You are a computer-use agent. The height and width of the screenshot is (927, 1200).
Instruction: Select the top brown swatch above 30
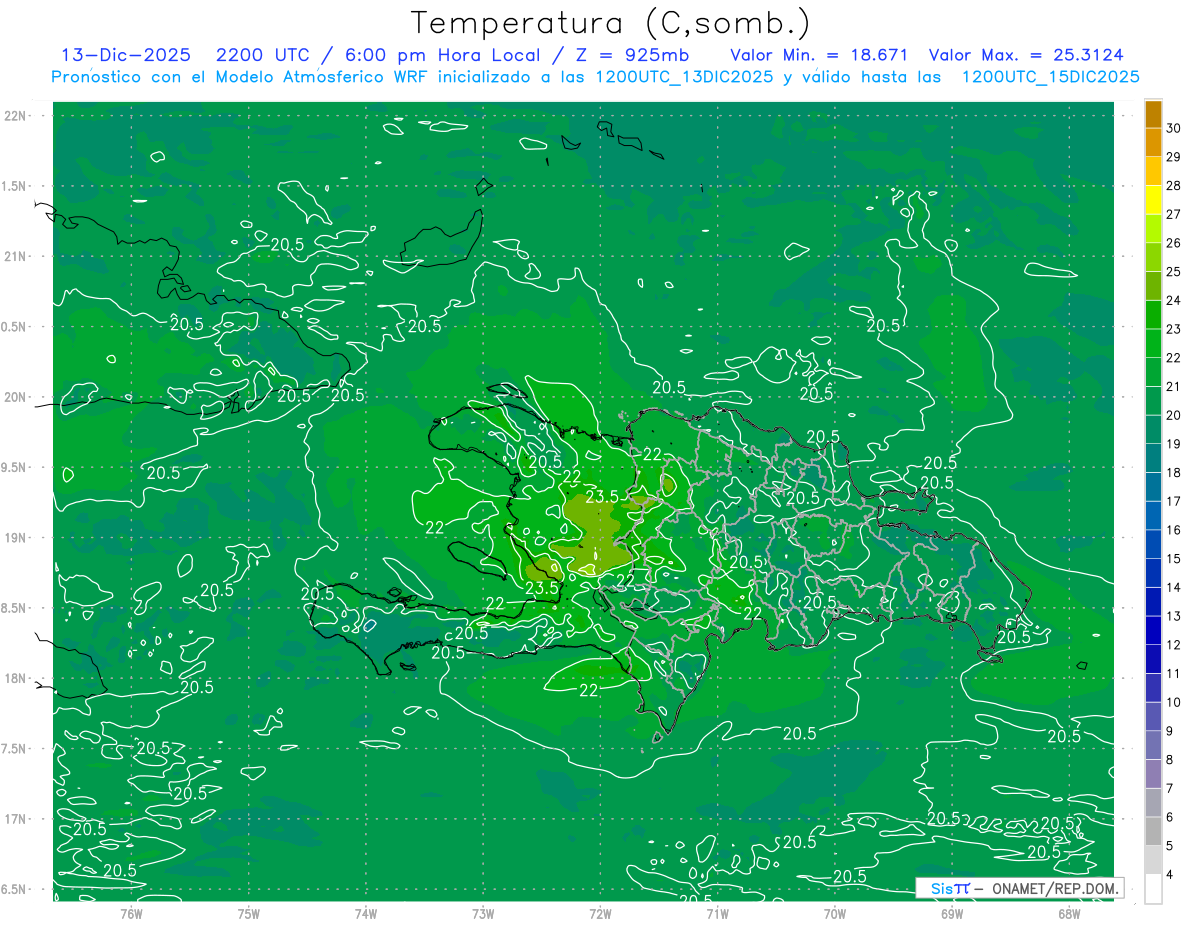pyautogui.click(x=1153, y=114)
